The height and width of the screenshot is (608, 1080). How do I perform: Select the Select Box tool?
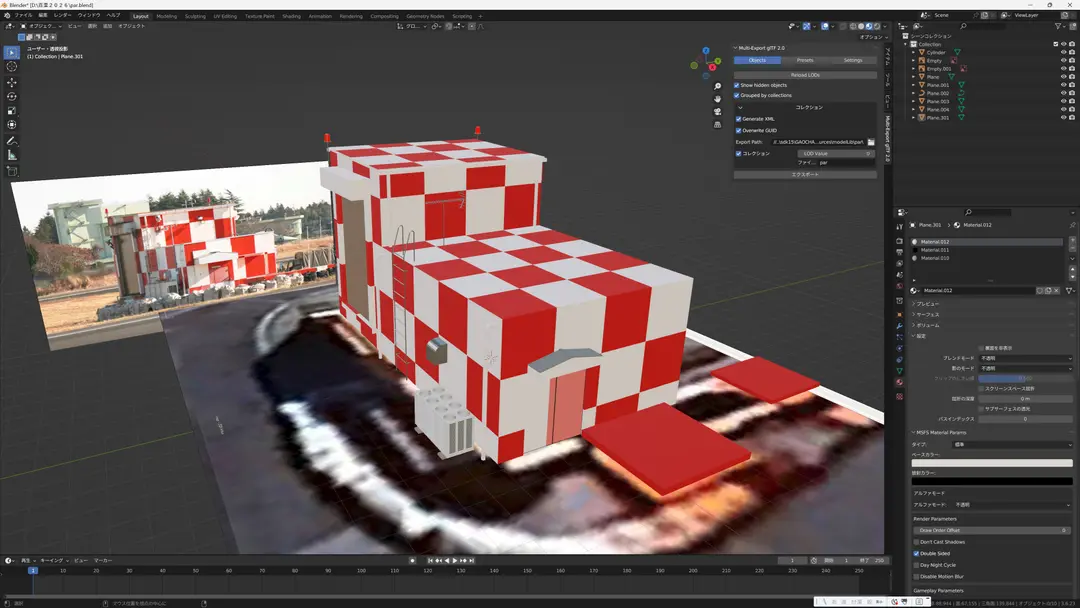(x=12, y=52)
